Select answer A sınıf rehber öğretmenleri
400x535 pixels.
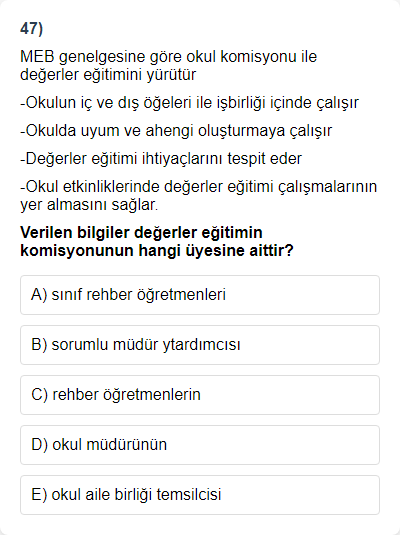coord(200,295)
